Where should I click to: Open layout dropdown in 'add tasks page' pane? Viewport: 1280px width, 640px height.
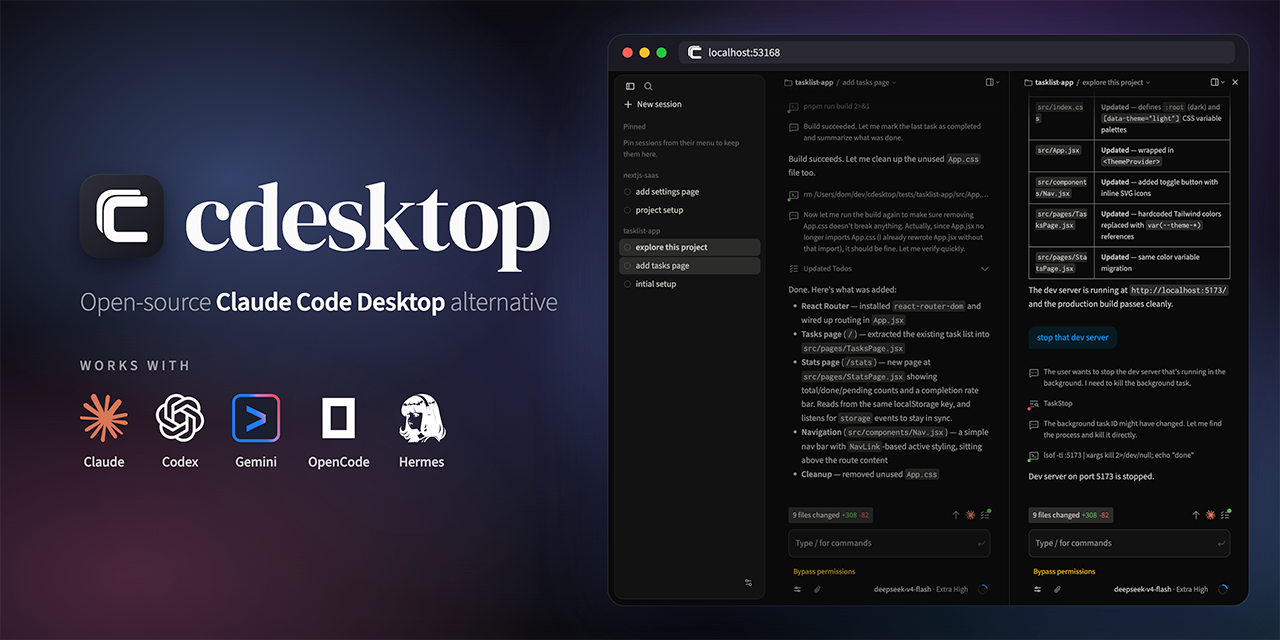992,82
